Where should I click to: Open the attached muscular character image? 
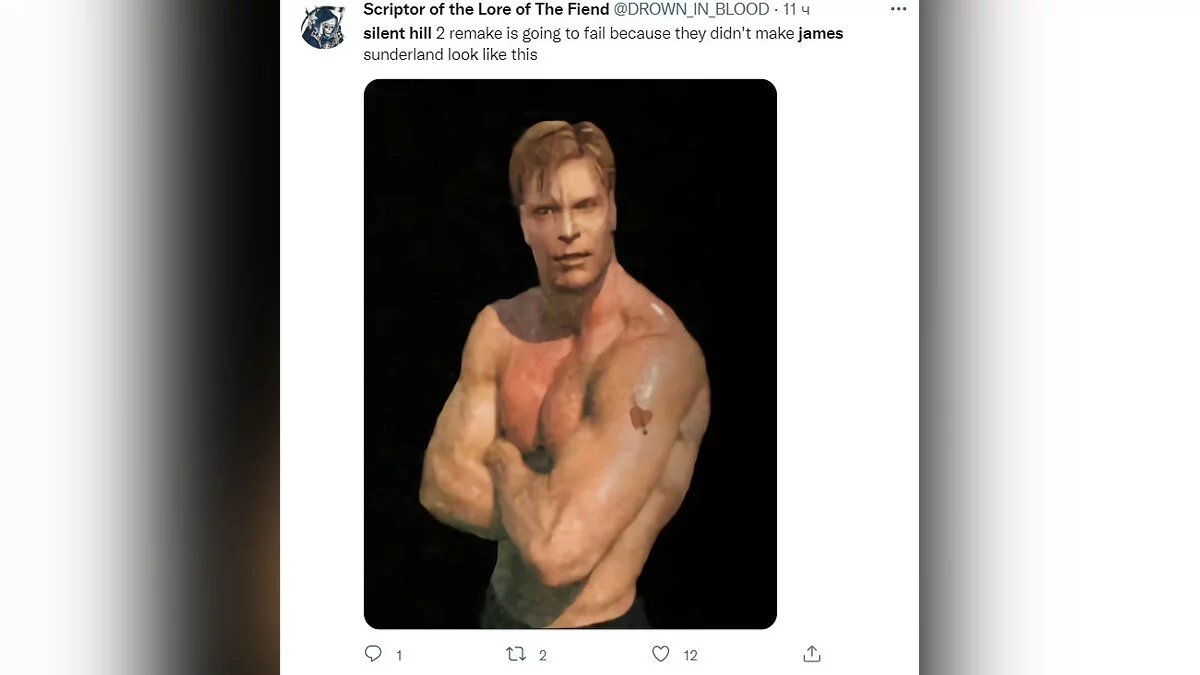570,353
